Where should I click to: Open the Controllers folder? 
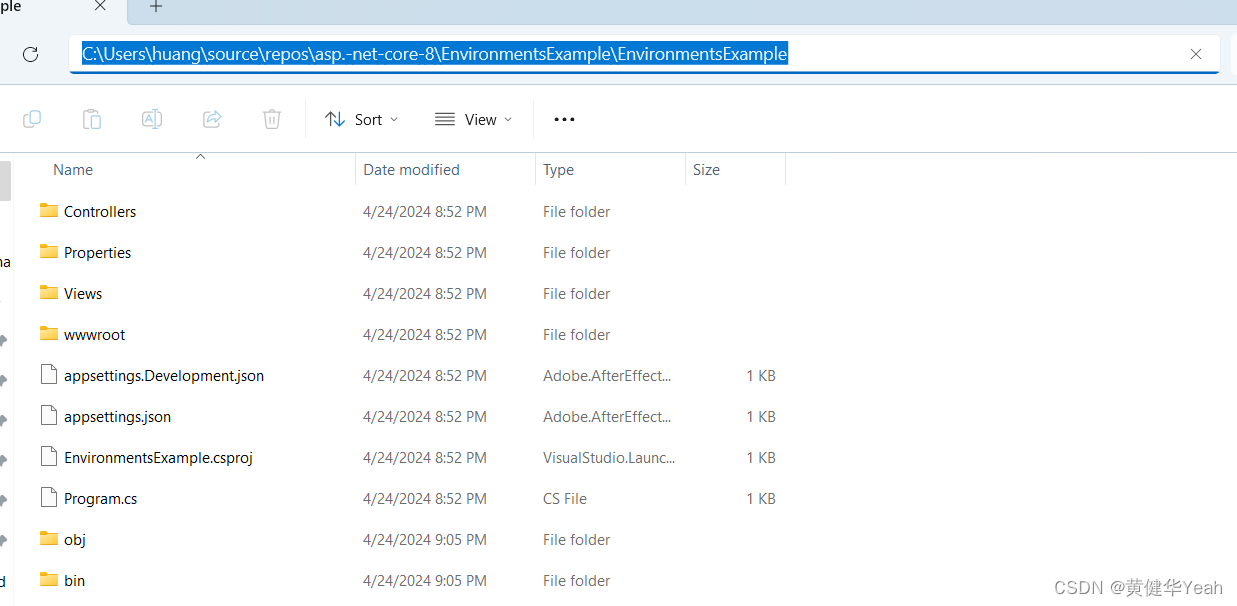tap(99, 211)
